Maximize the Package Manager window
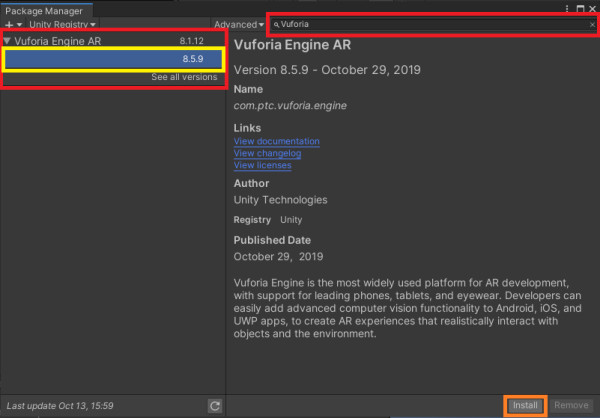 tap(580, 9)
